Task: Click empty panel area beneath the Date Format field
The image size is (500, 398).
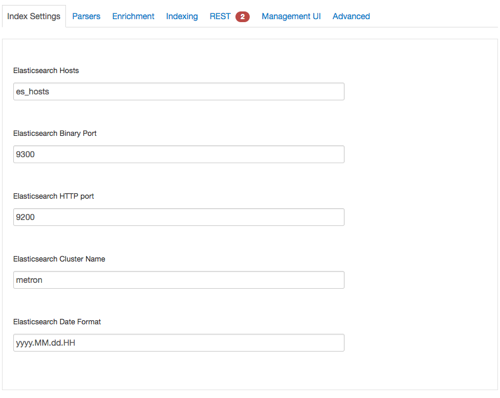Action: click(250, 371)
